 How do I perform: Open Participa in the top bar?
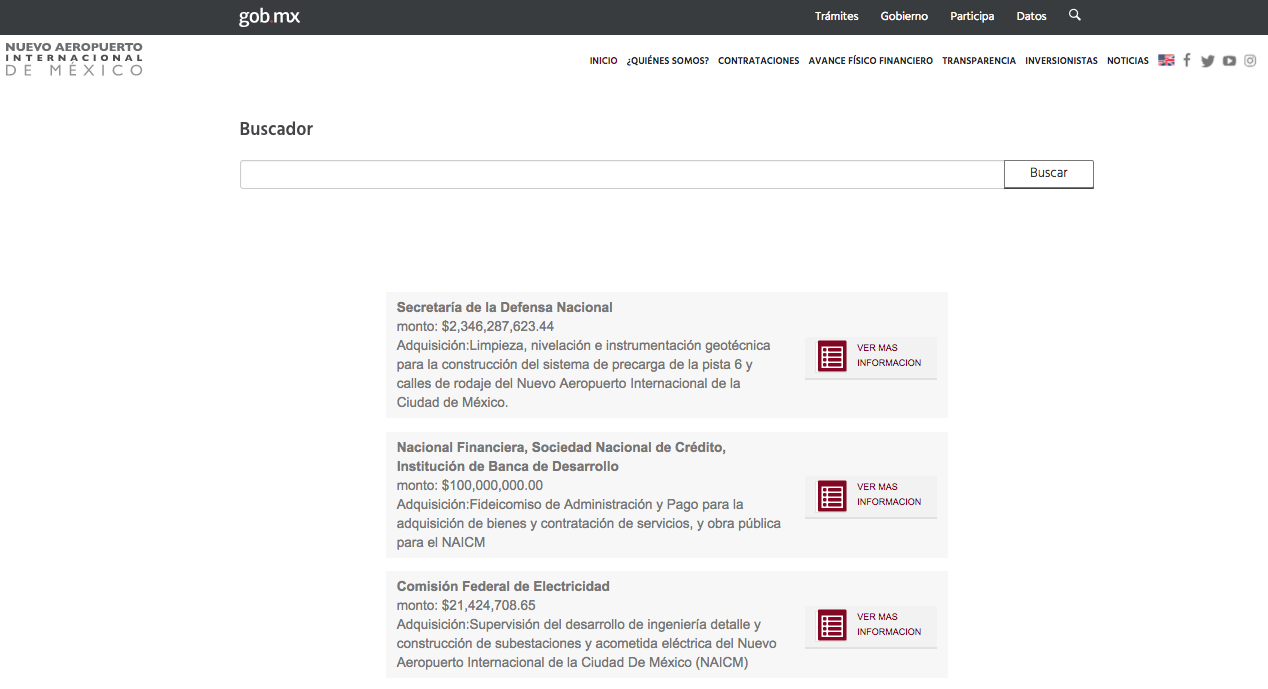(x=972, y=16)
